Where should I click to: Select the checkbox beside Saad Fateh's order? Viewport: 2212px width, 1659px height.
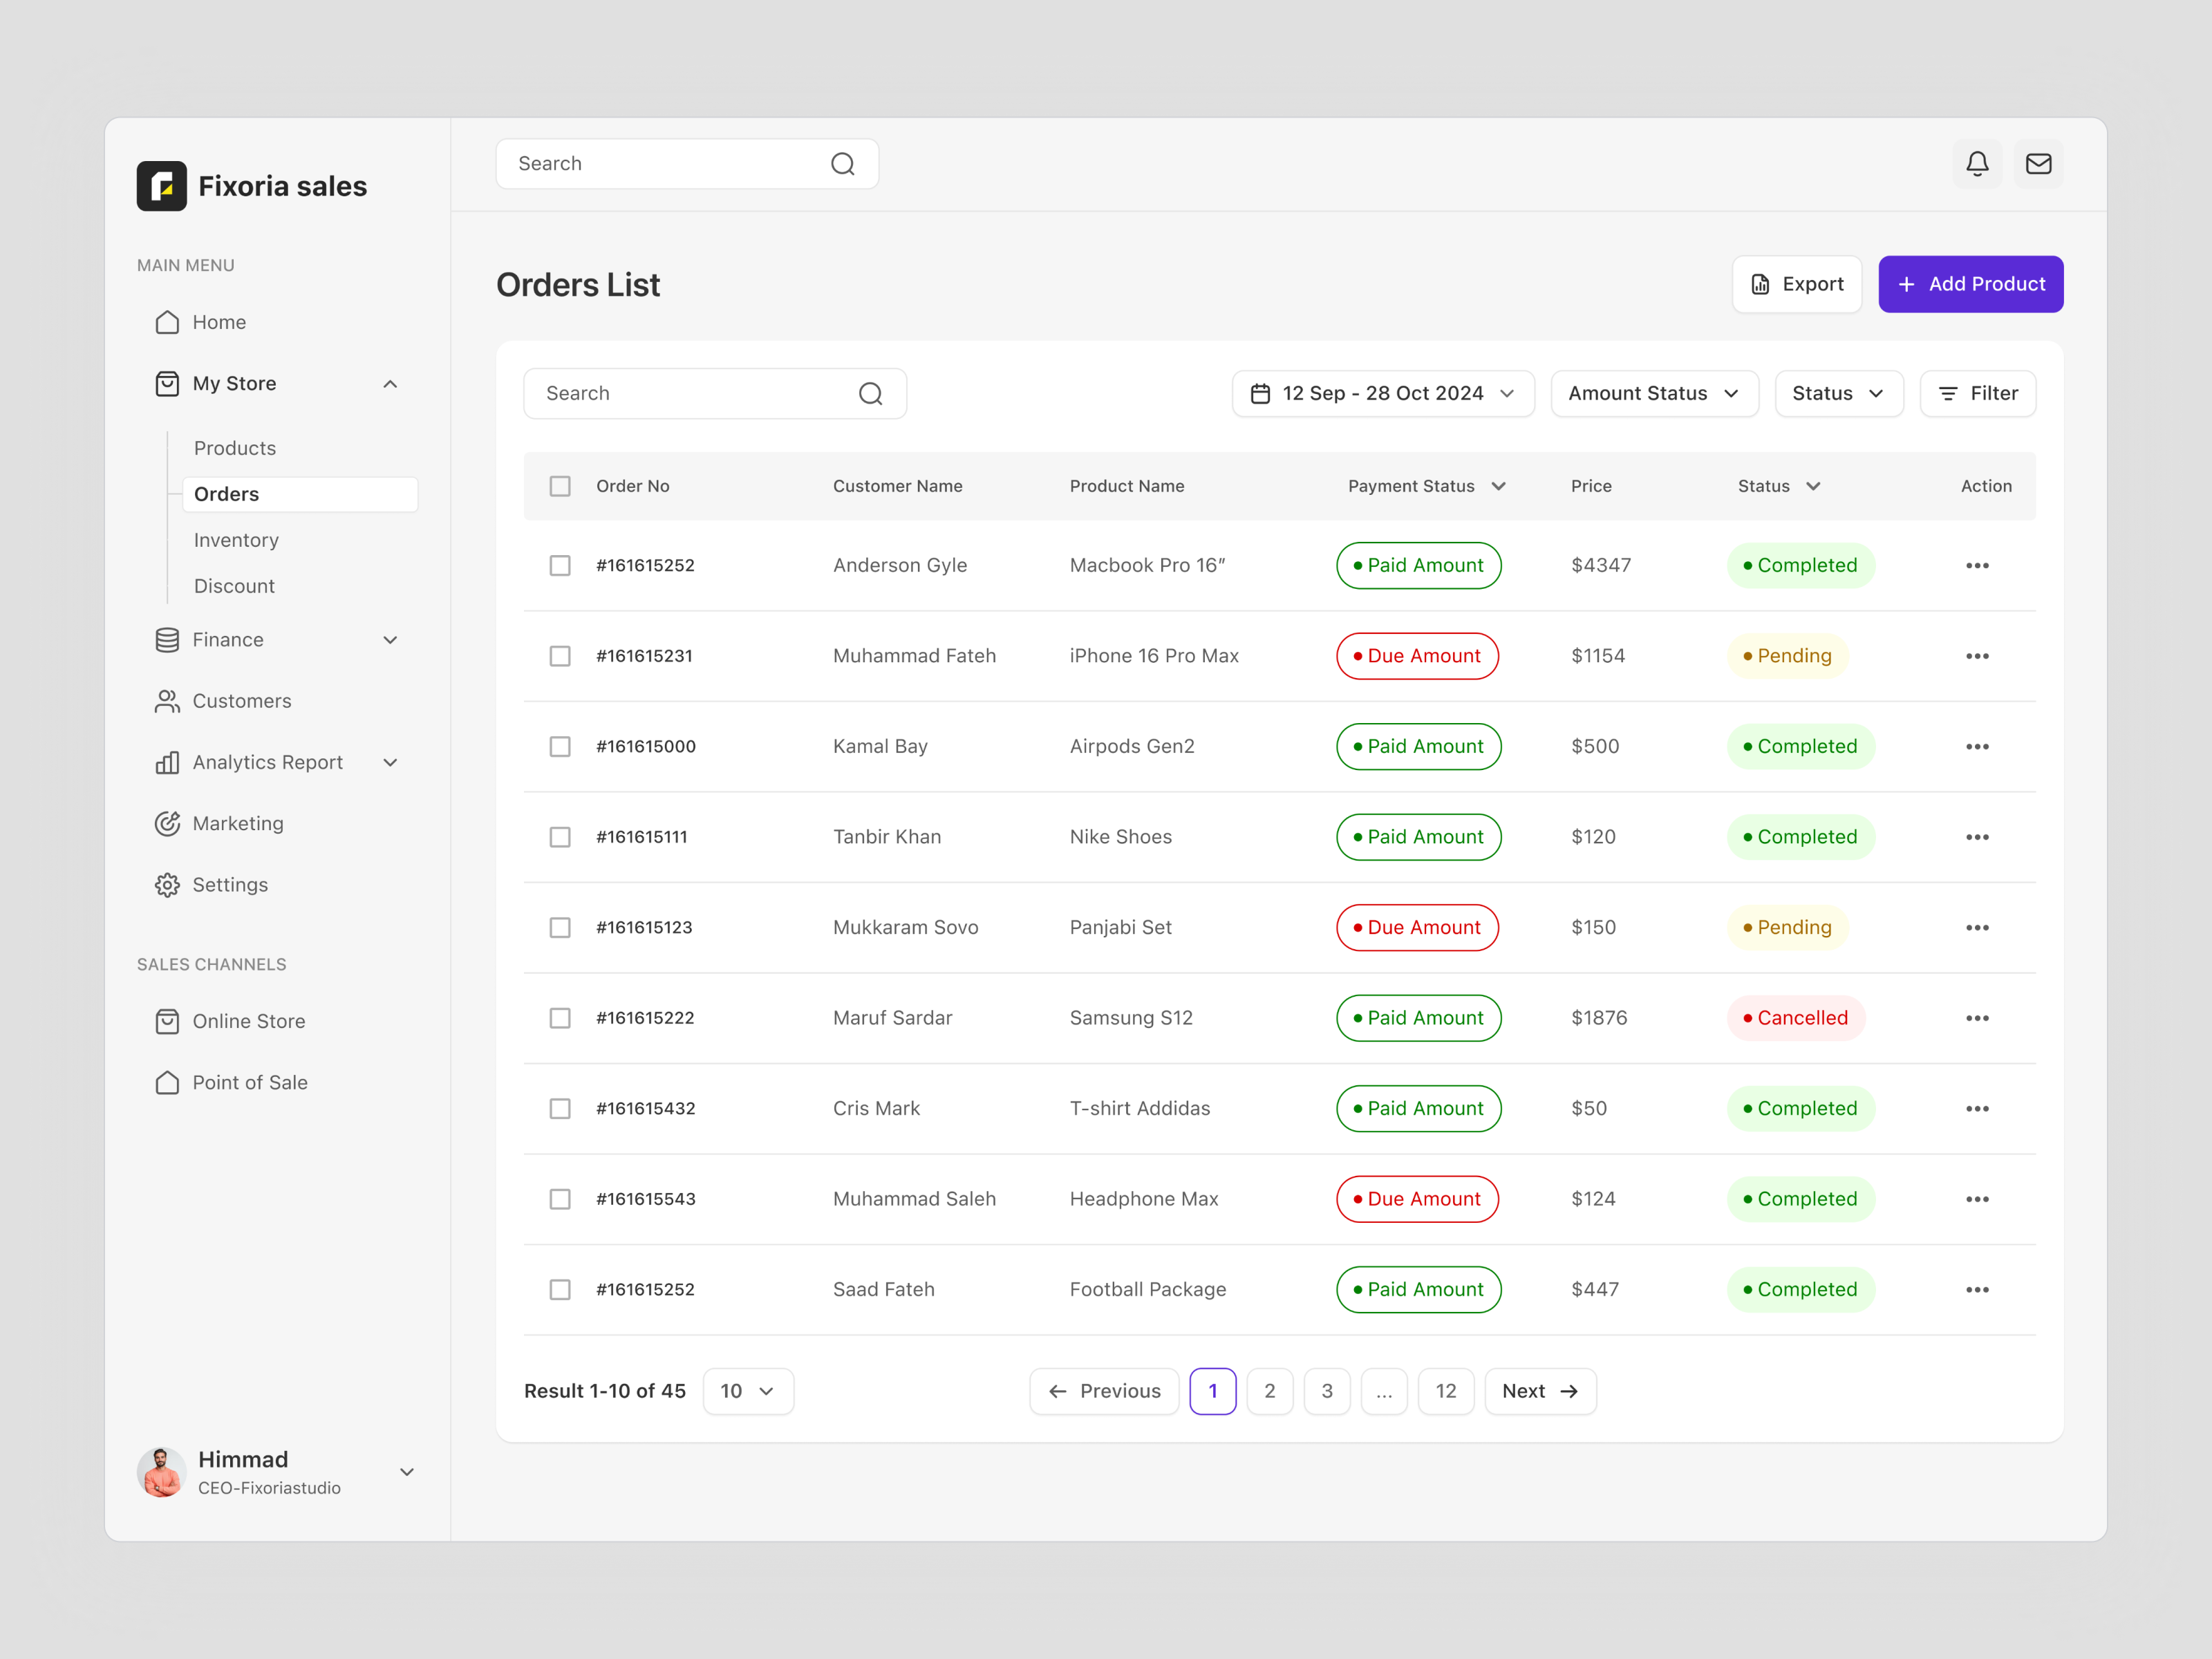560,1289
